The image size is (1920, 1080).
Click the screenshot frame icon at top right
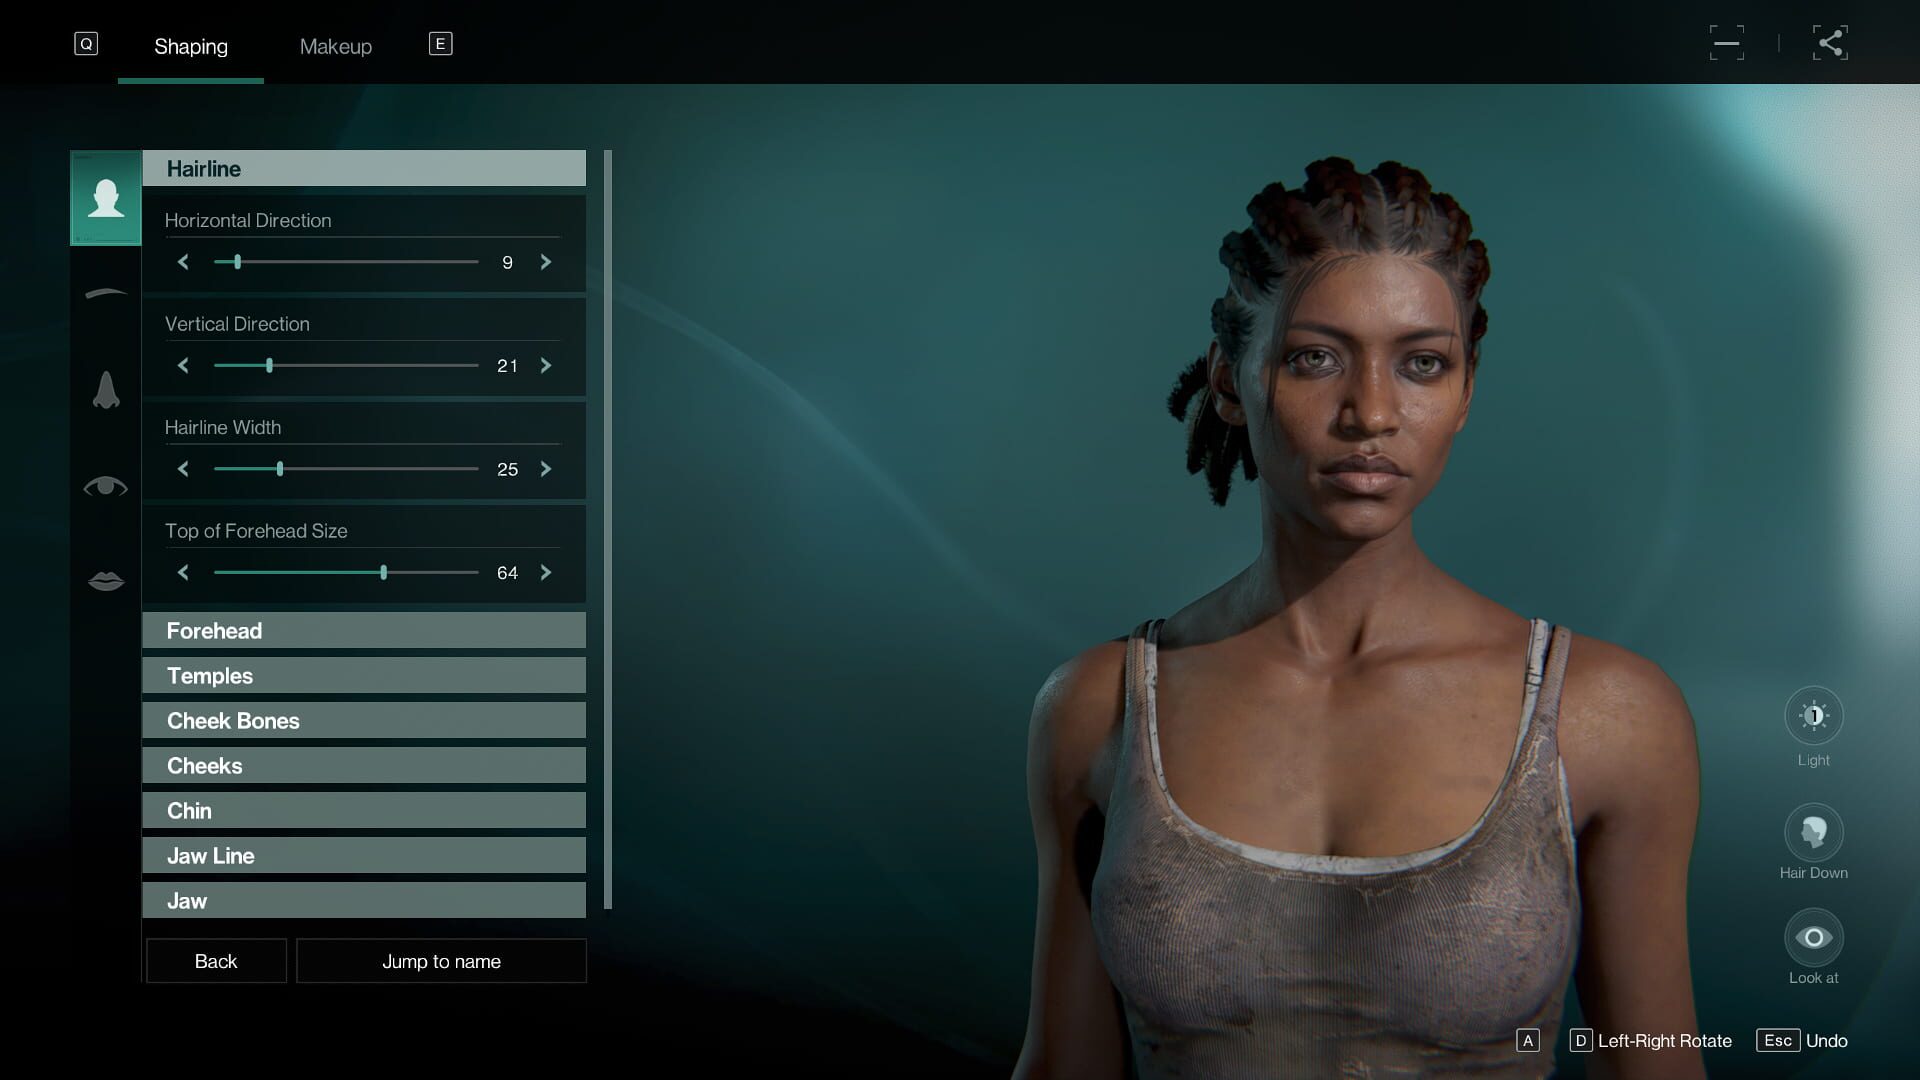click(x=1727, y=42)
